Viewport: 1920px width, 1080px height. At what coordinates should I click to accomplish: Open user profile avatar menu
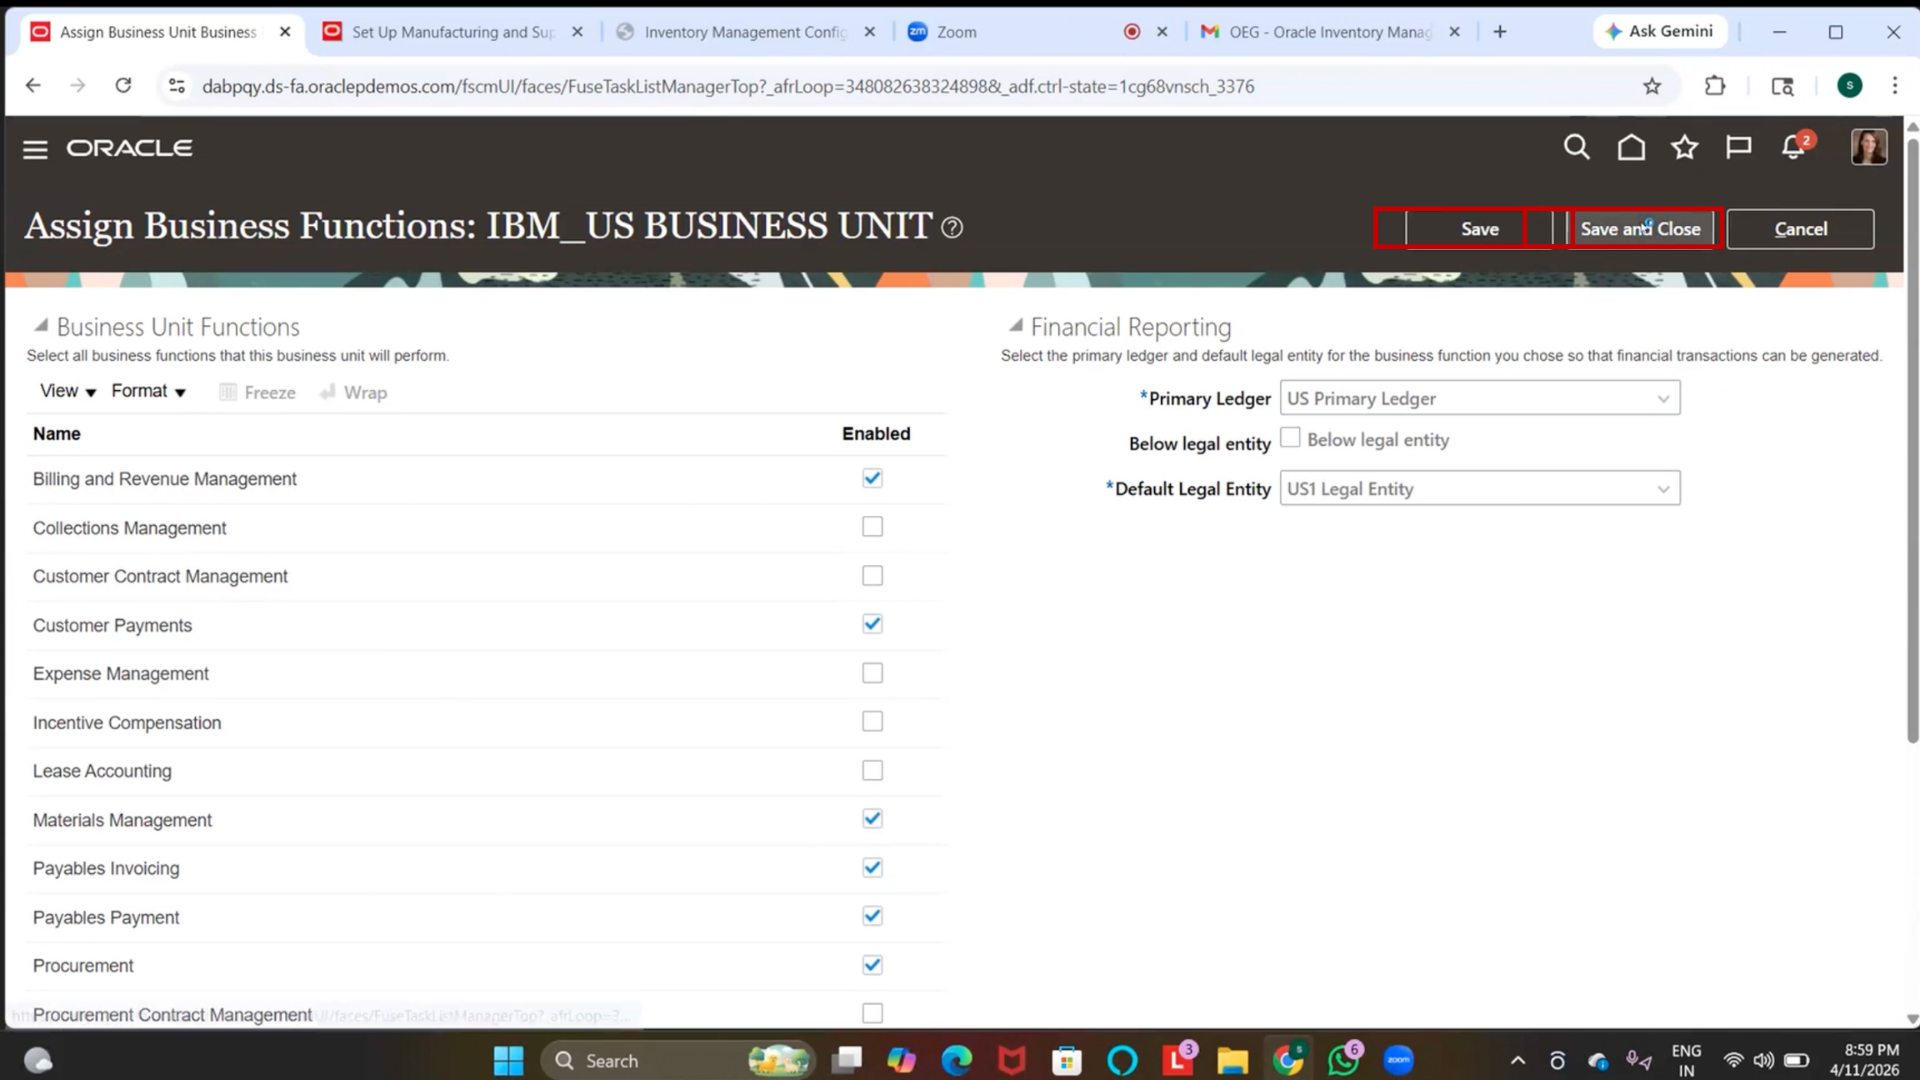pyautogui.click(x=1869, y=147)
